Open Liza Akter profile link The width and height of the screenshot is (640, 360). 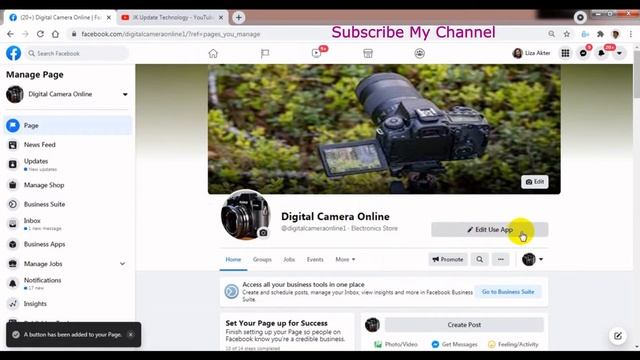[531, 53]
